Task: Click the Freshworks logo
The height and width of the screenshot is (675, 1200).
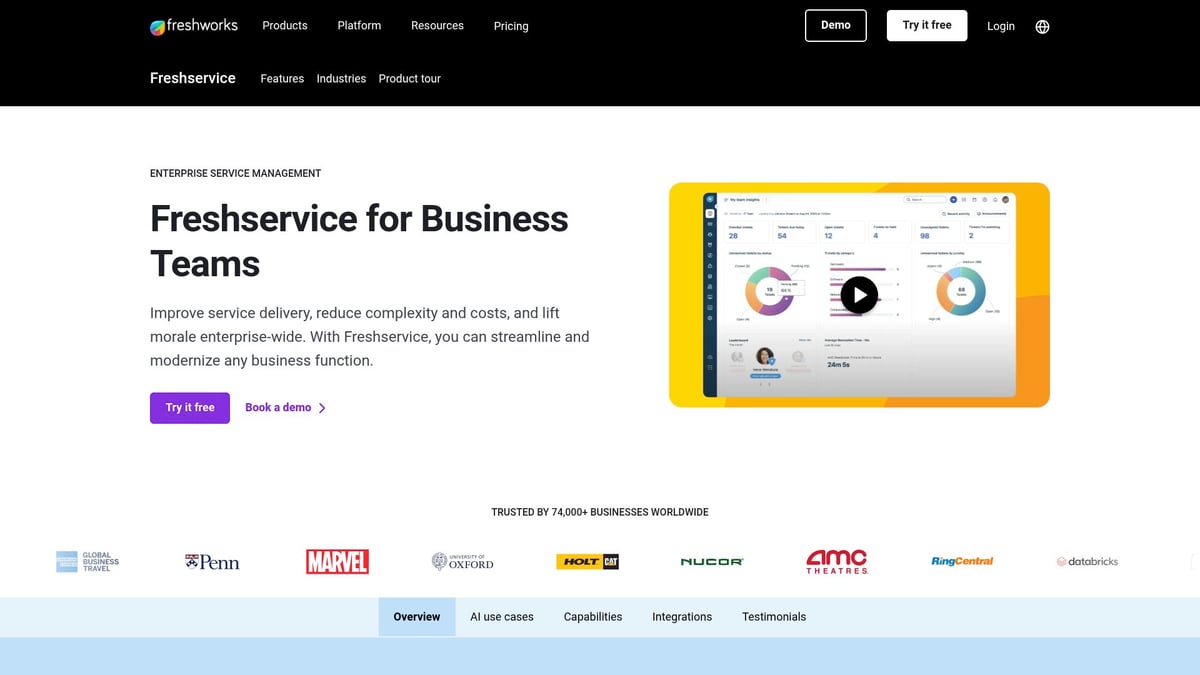Action: point(194,26)
